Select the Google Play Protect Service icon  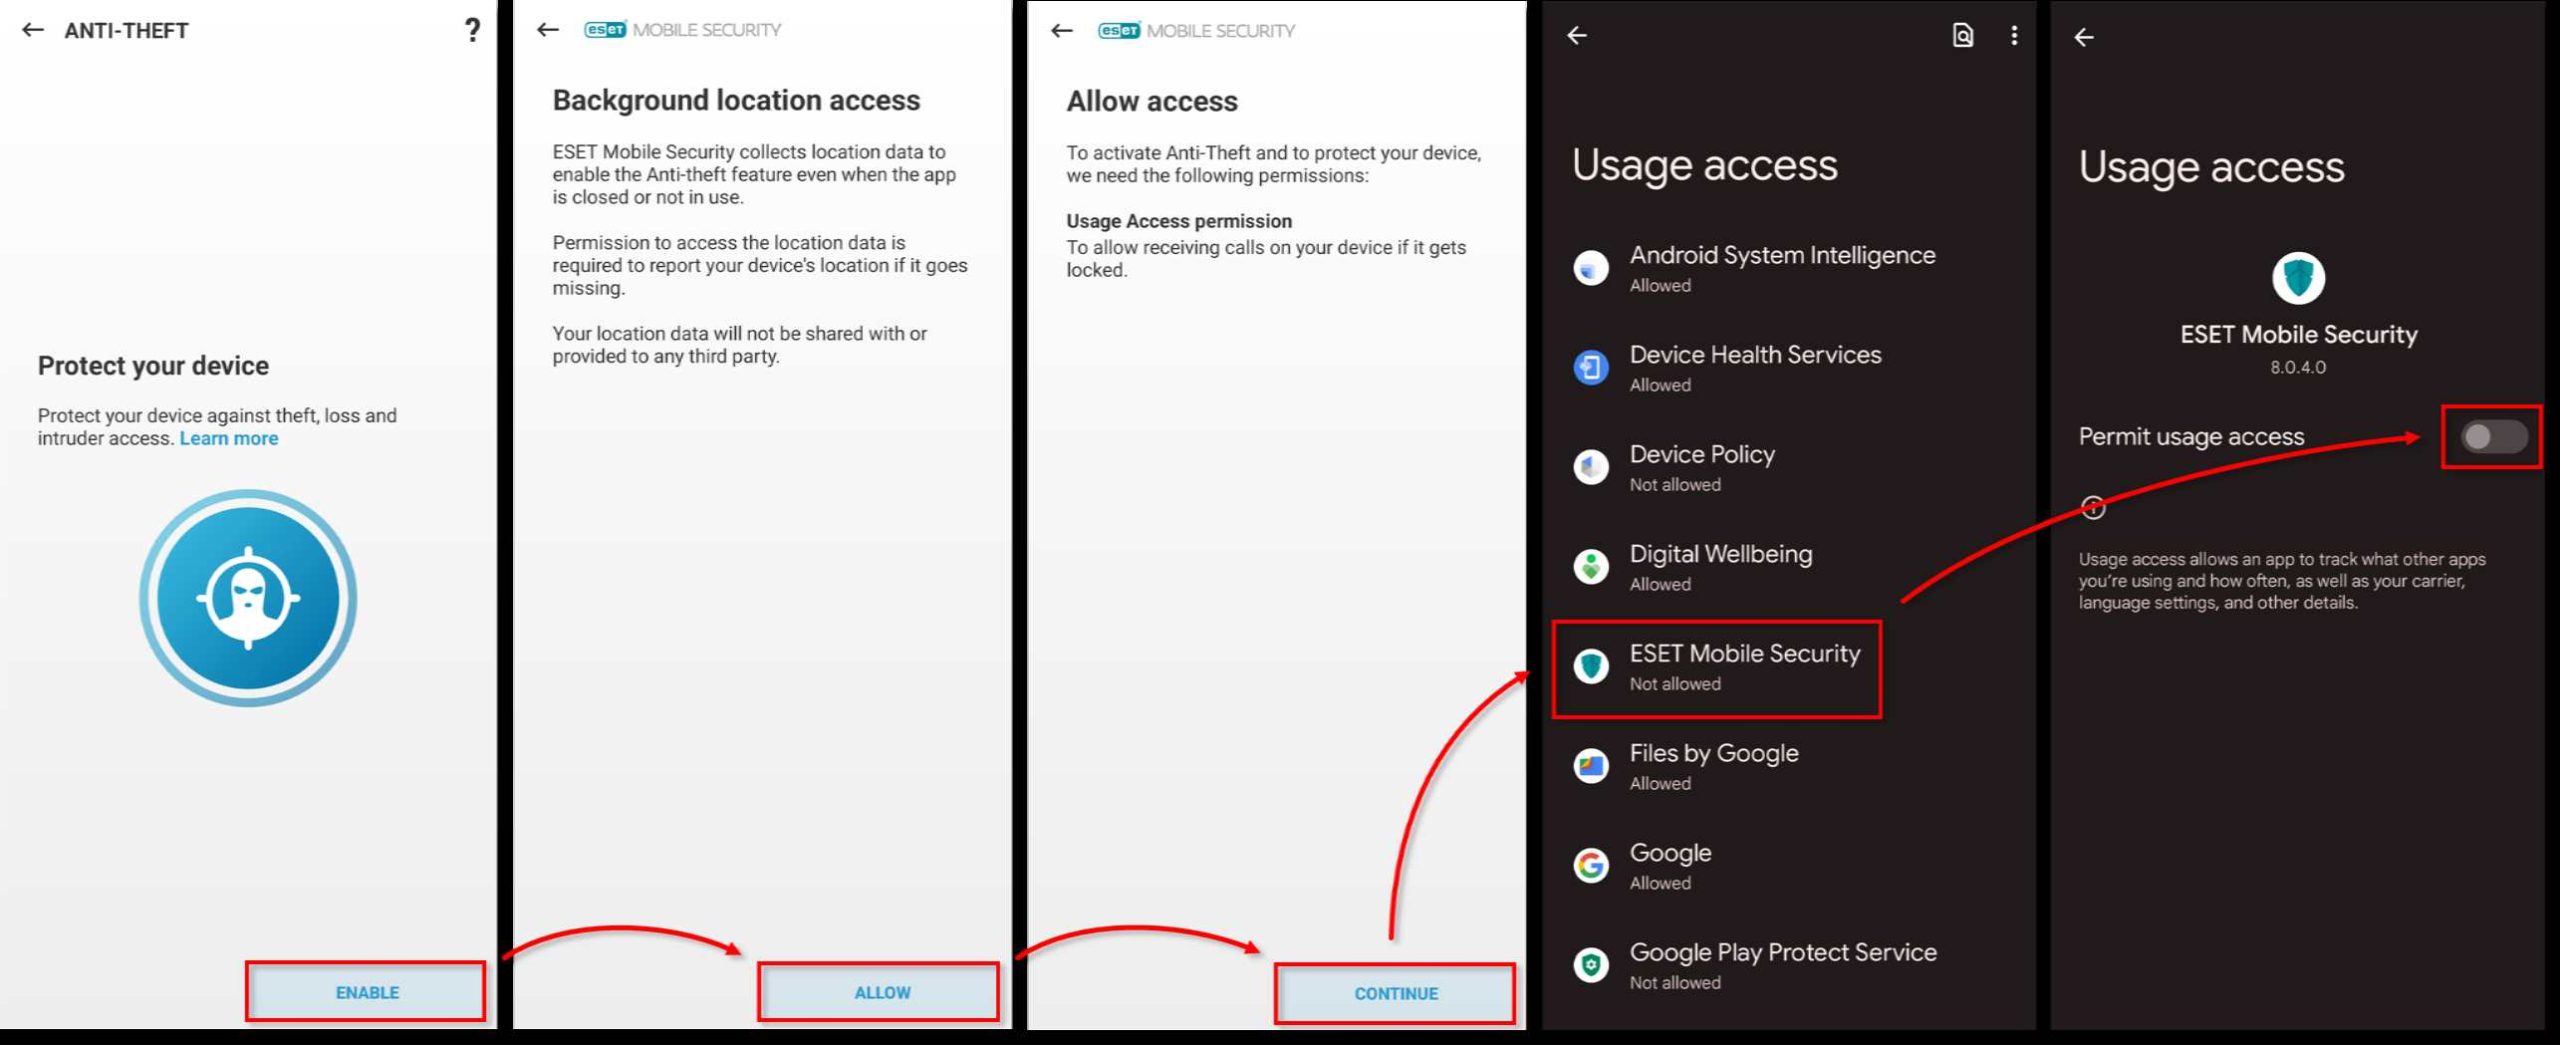point(1591,965)
